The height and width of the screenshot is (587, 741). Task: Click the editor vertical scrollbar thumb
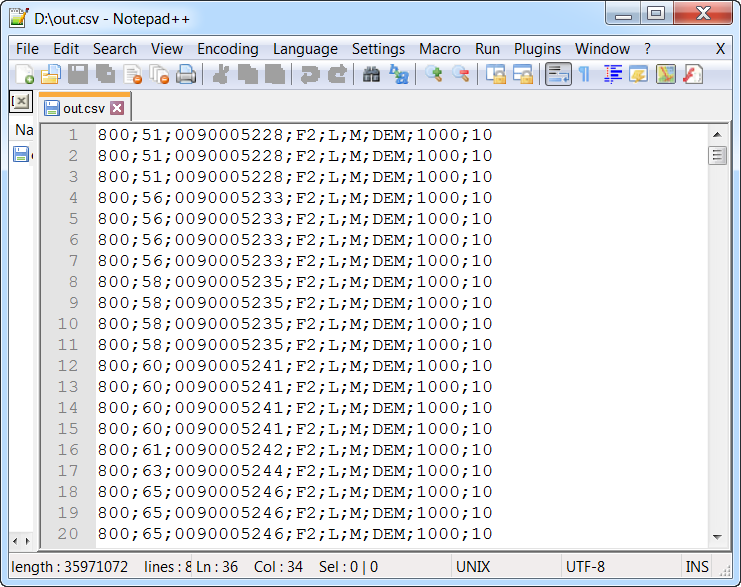(x=717, y=155)
